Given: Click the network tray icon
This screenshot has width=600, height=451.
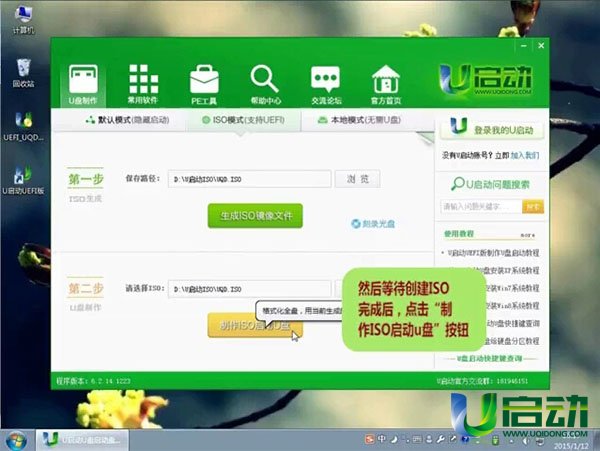Looking at the screenshot, I should tap(539, 441).
